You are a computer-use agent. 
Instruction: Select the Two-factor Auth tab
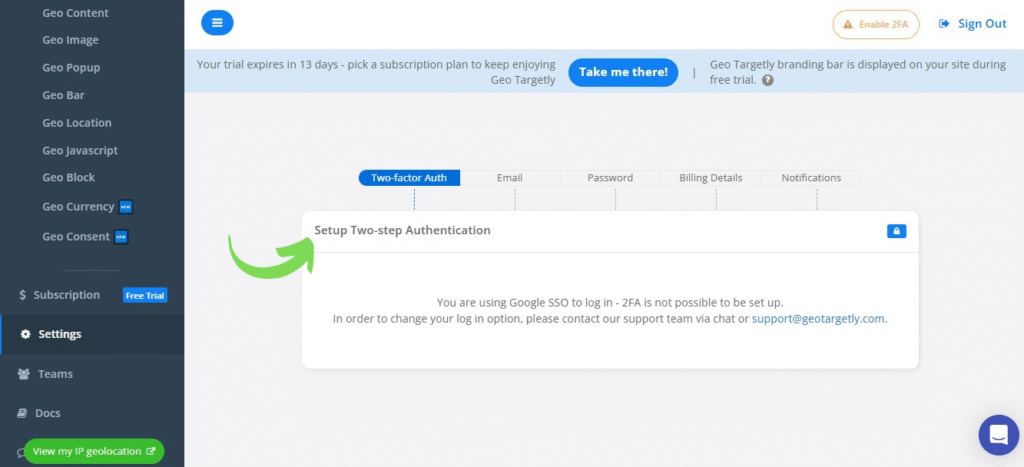pos(409,178)
